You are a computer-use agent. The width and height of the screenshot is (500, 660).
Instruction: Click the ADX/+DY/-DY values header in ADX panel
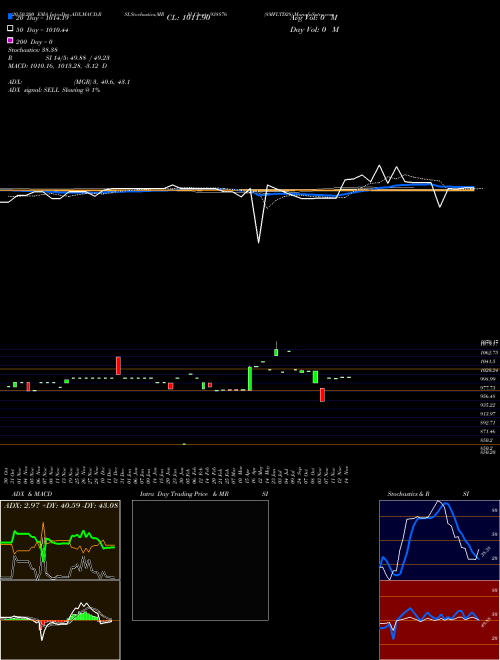click(x=60, y=505)
